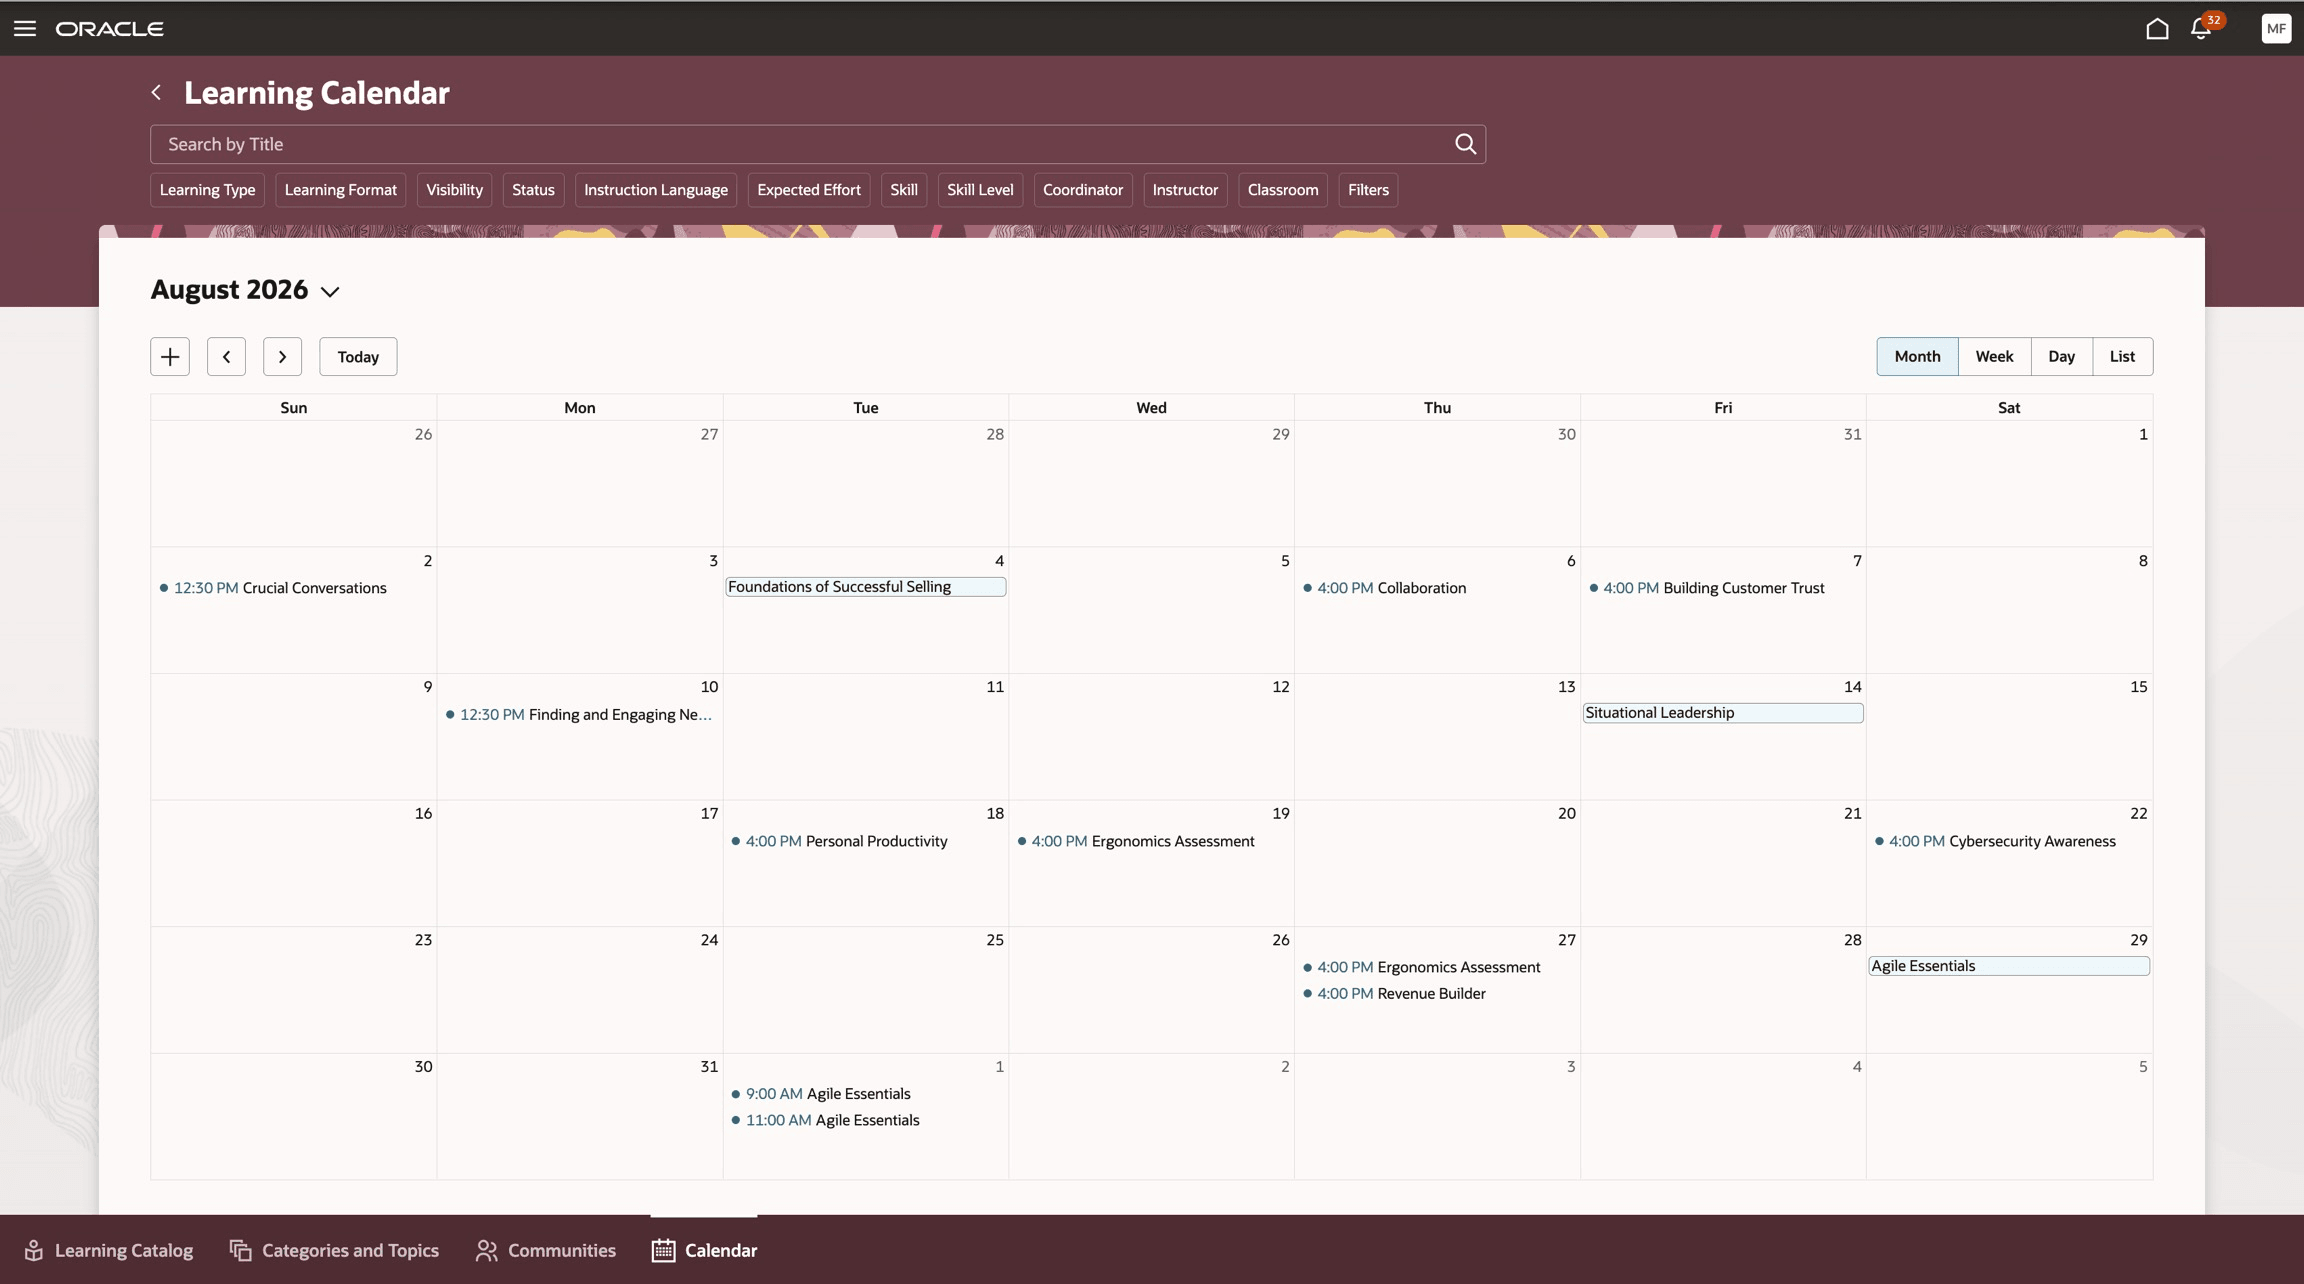Select August 21 day cell number

[1852, 814]
